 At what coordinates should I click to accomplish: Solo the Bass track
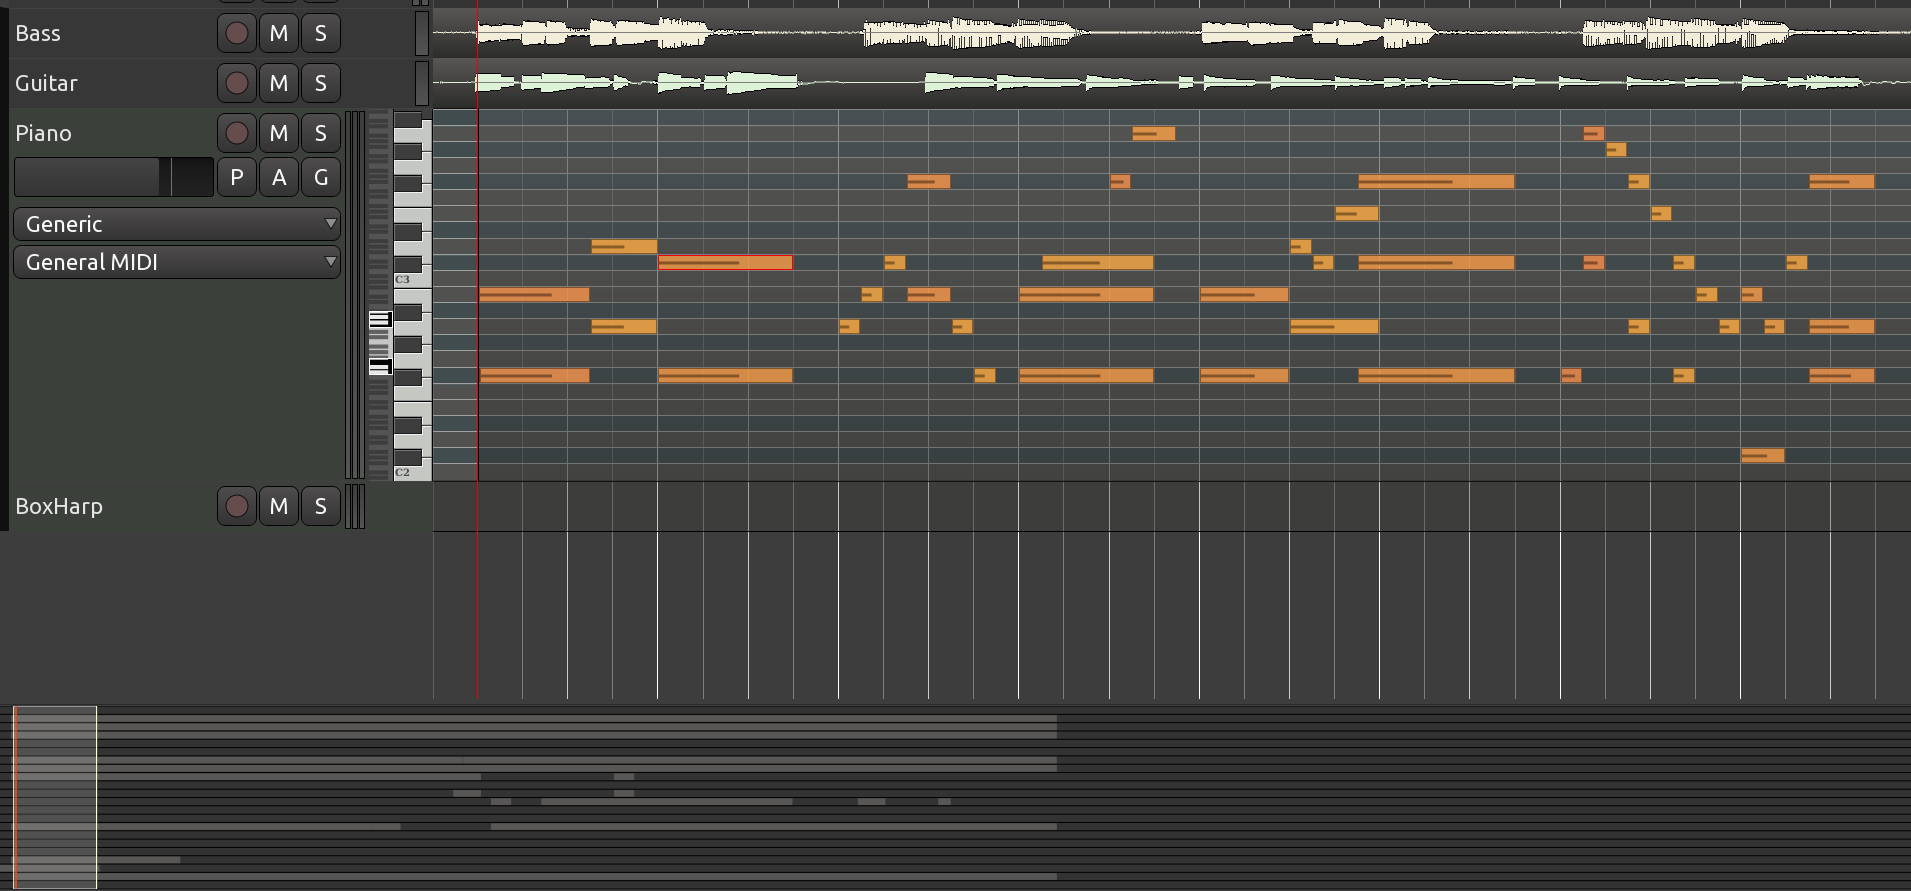click(x=321, y=33)
